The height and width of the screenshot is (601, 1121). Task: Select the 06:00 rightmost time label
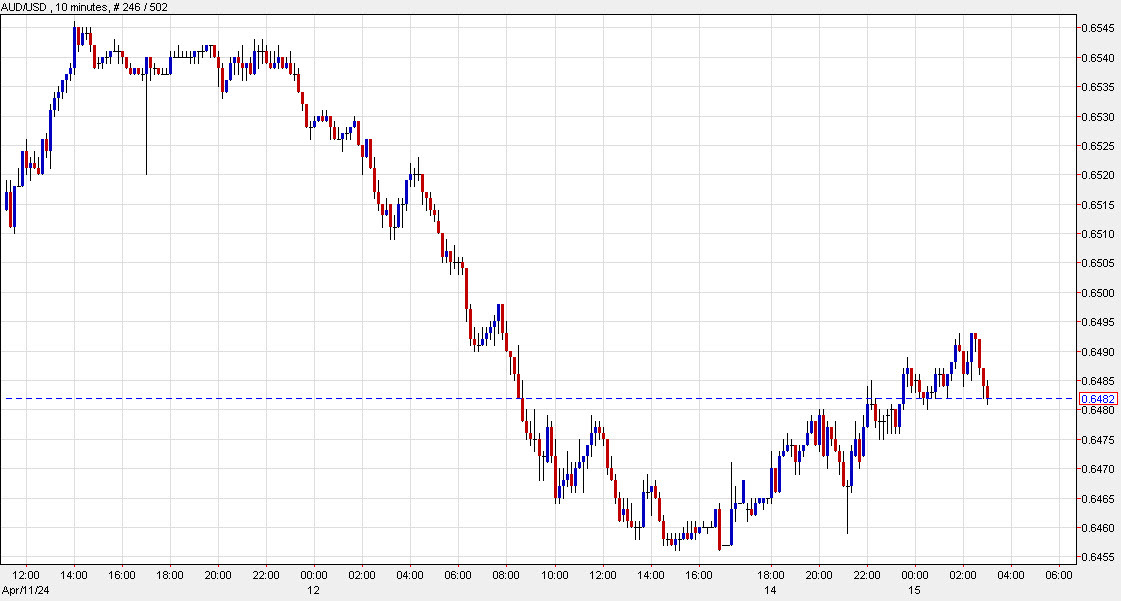pyautogui.click(x=1060, y=577)
